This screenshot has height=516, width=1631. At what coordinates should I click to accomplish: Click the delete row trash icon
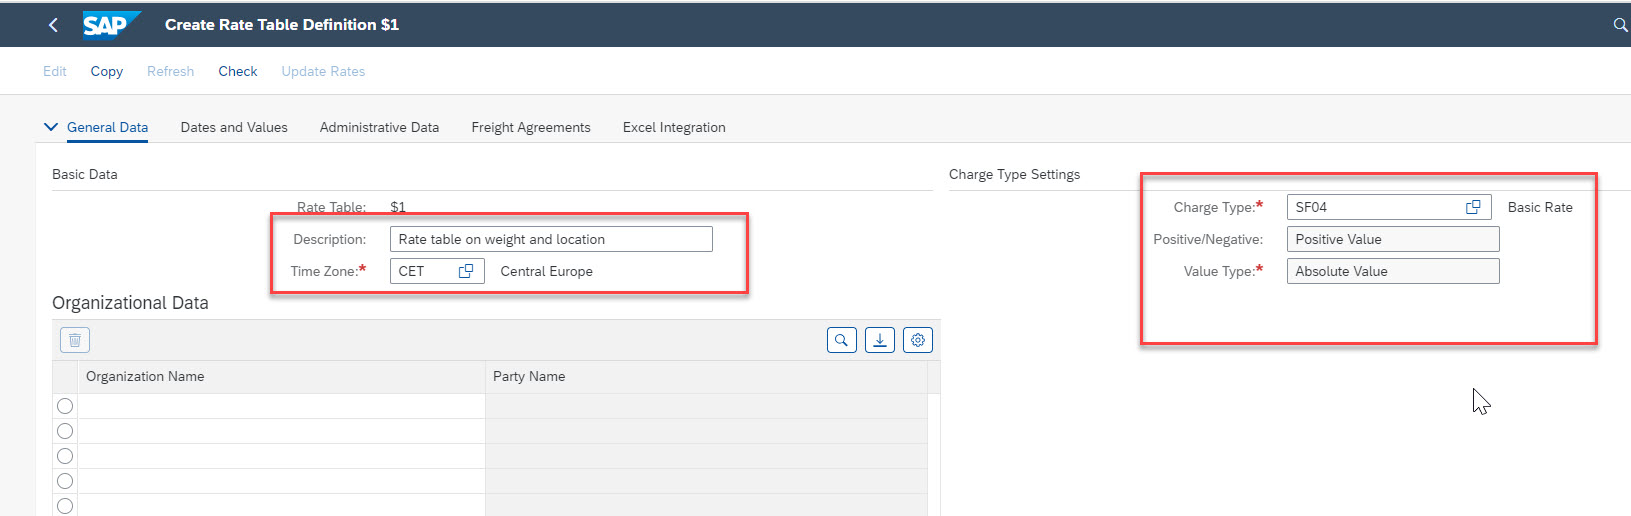[75, 341]
